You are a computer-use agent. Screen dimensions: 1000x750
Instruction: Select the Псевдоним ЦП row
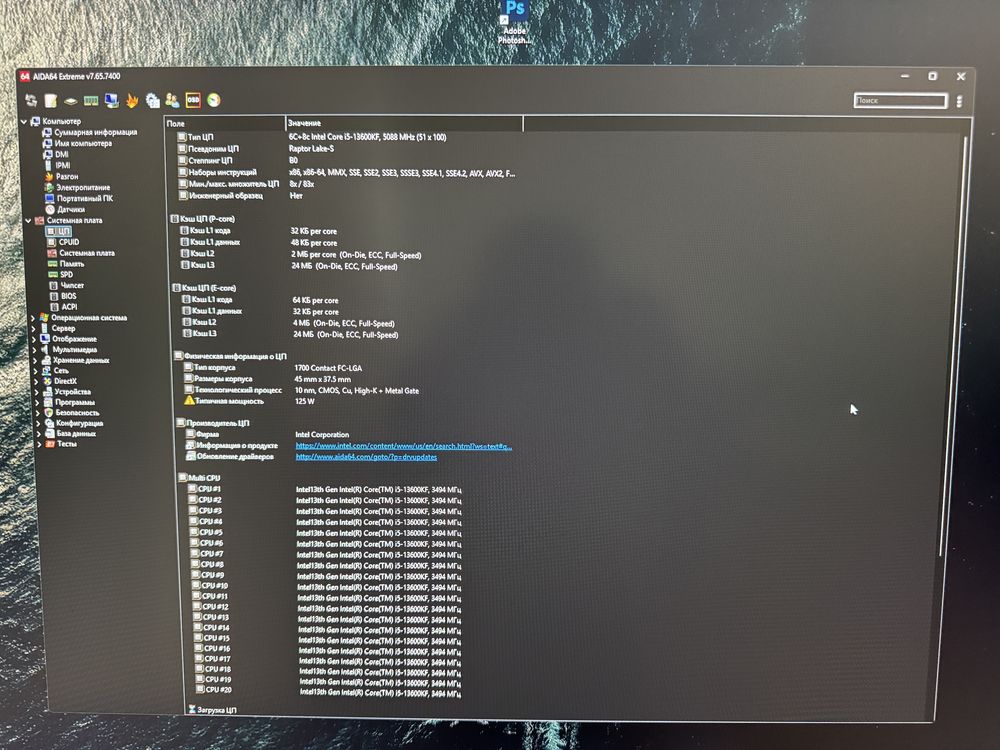pyautogui.click(x=256, y=148)
